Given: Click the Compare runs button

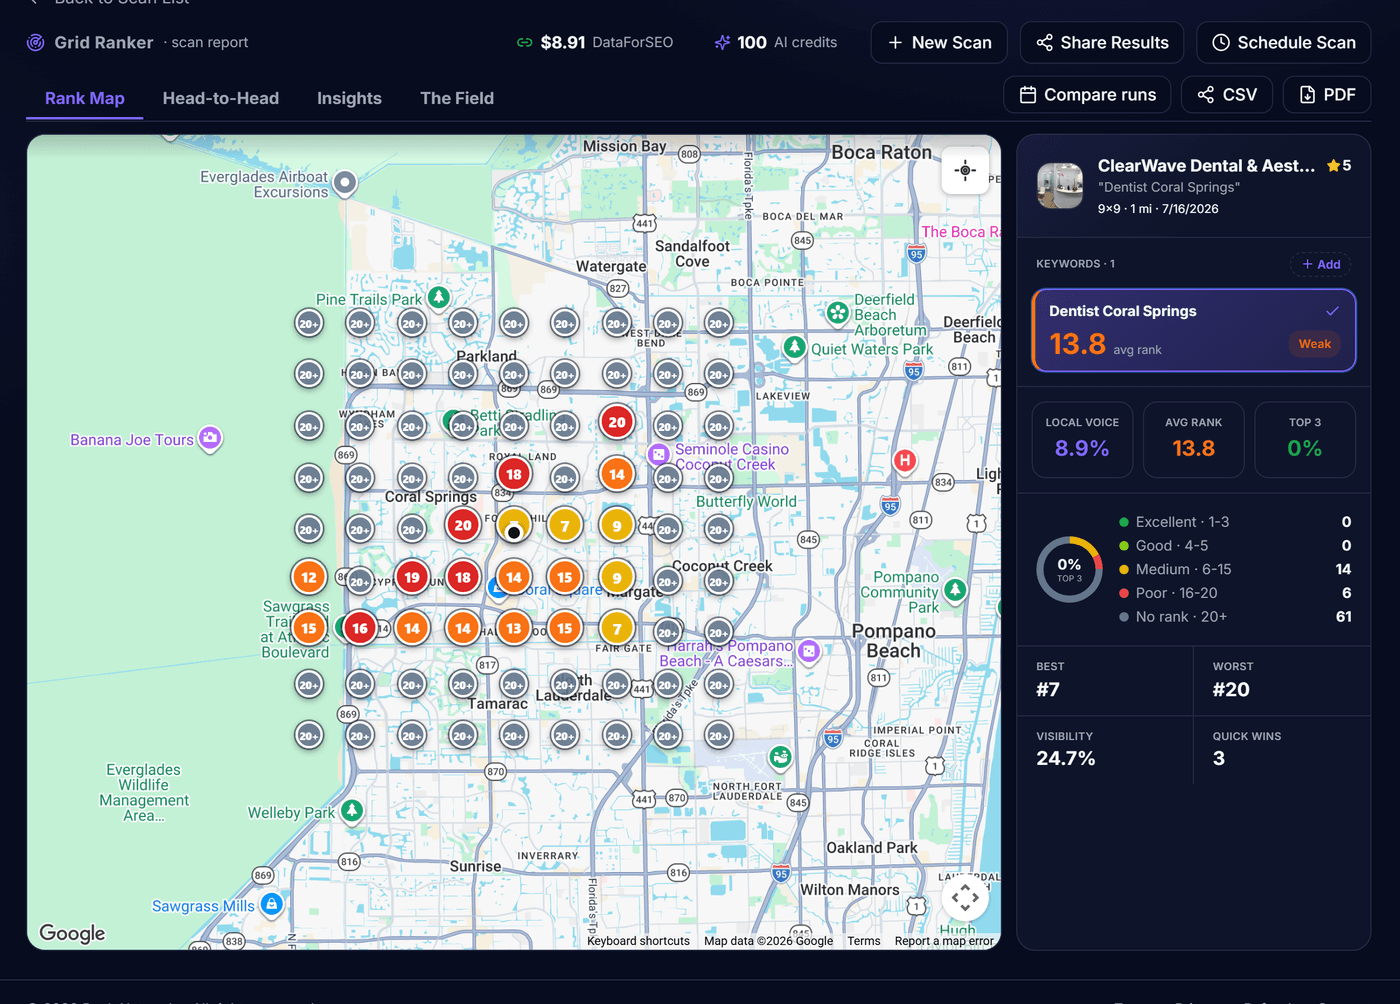Looking at the screenshot, I should click(x=1088, y=95).
